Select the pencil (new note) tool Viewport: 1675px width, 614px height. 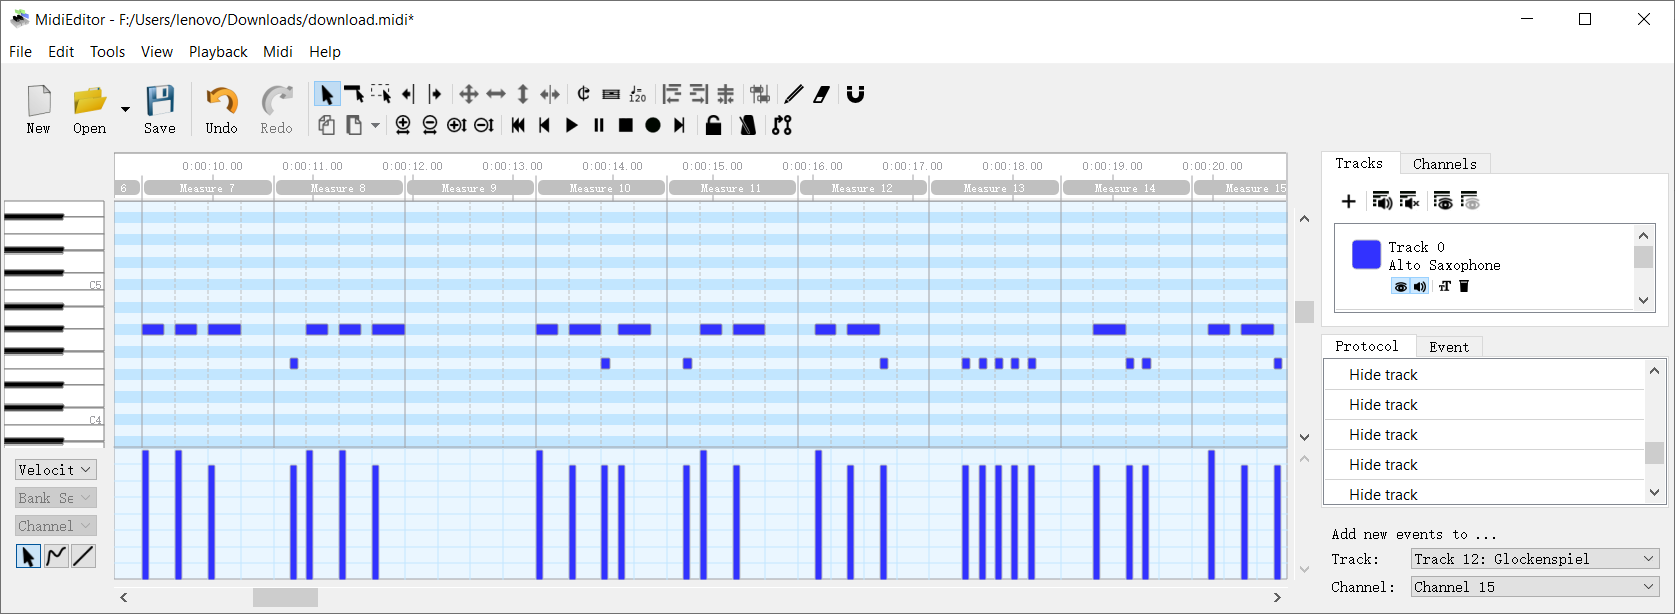pos(793,94)
